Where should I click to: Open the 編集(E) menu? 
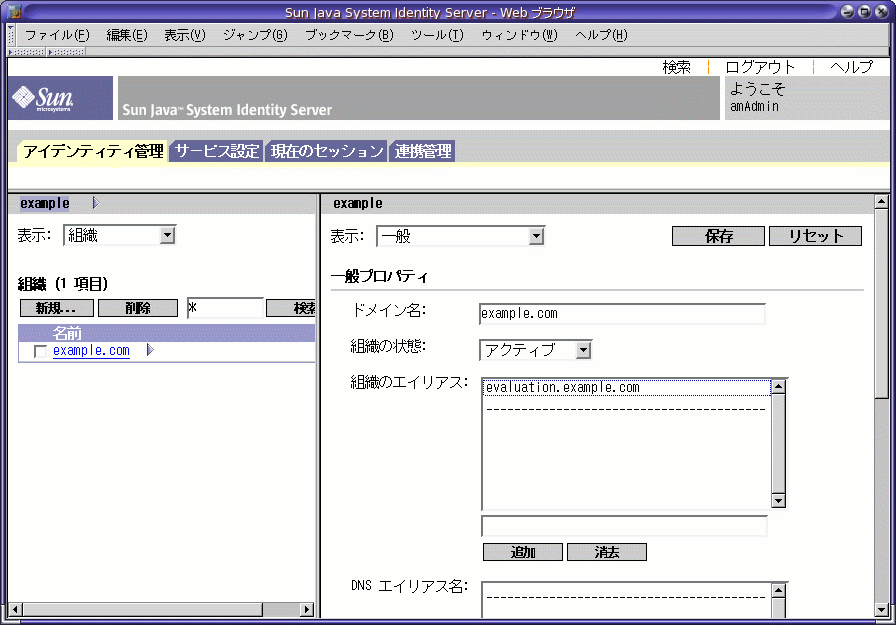tap(127, 35)
